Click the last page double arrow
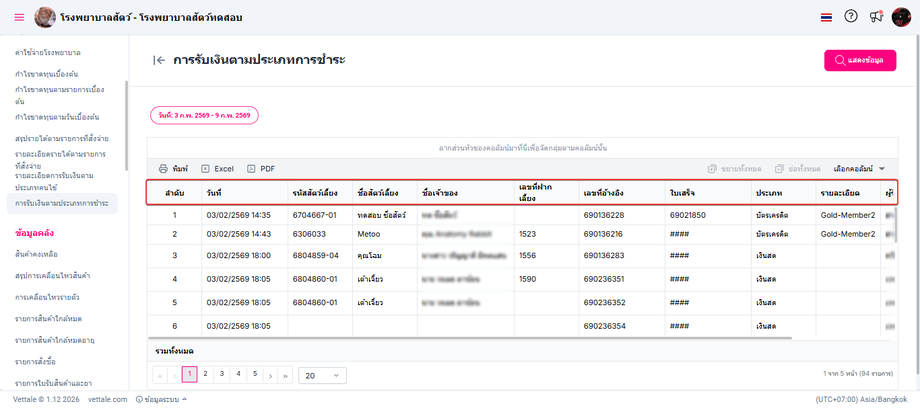Image resolution: width=920 pixels, height=408 pixels. click(285, 375)
